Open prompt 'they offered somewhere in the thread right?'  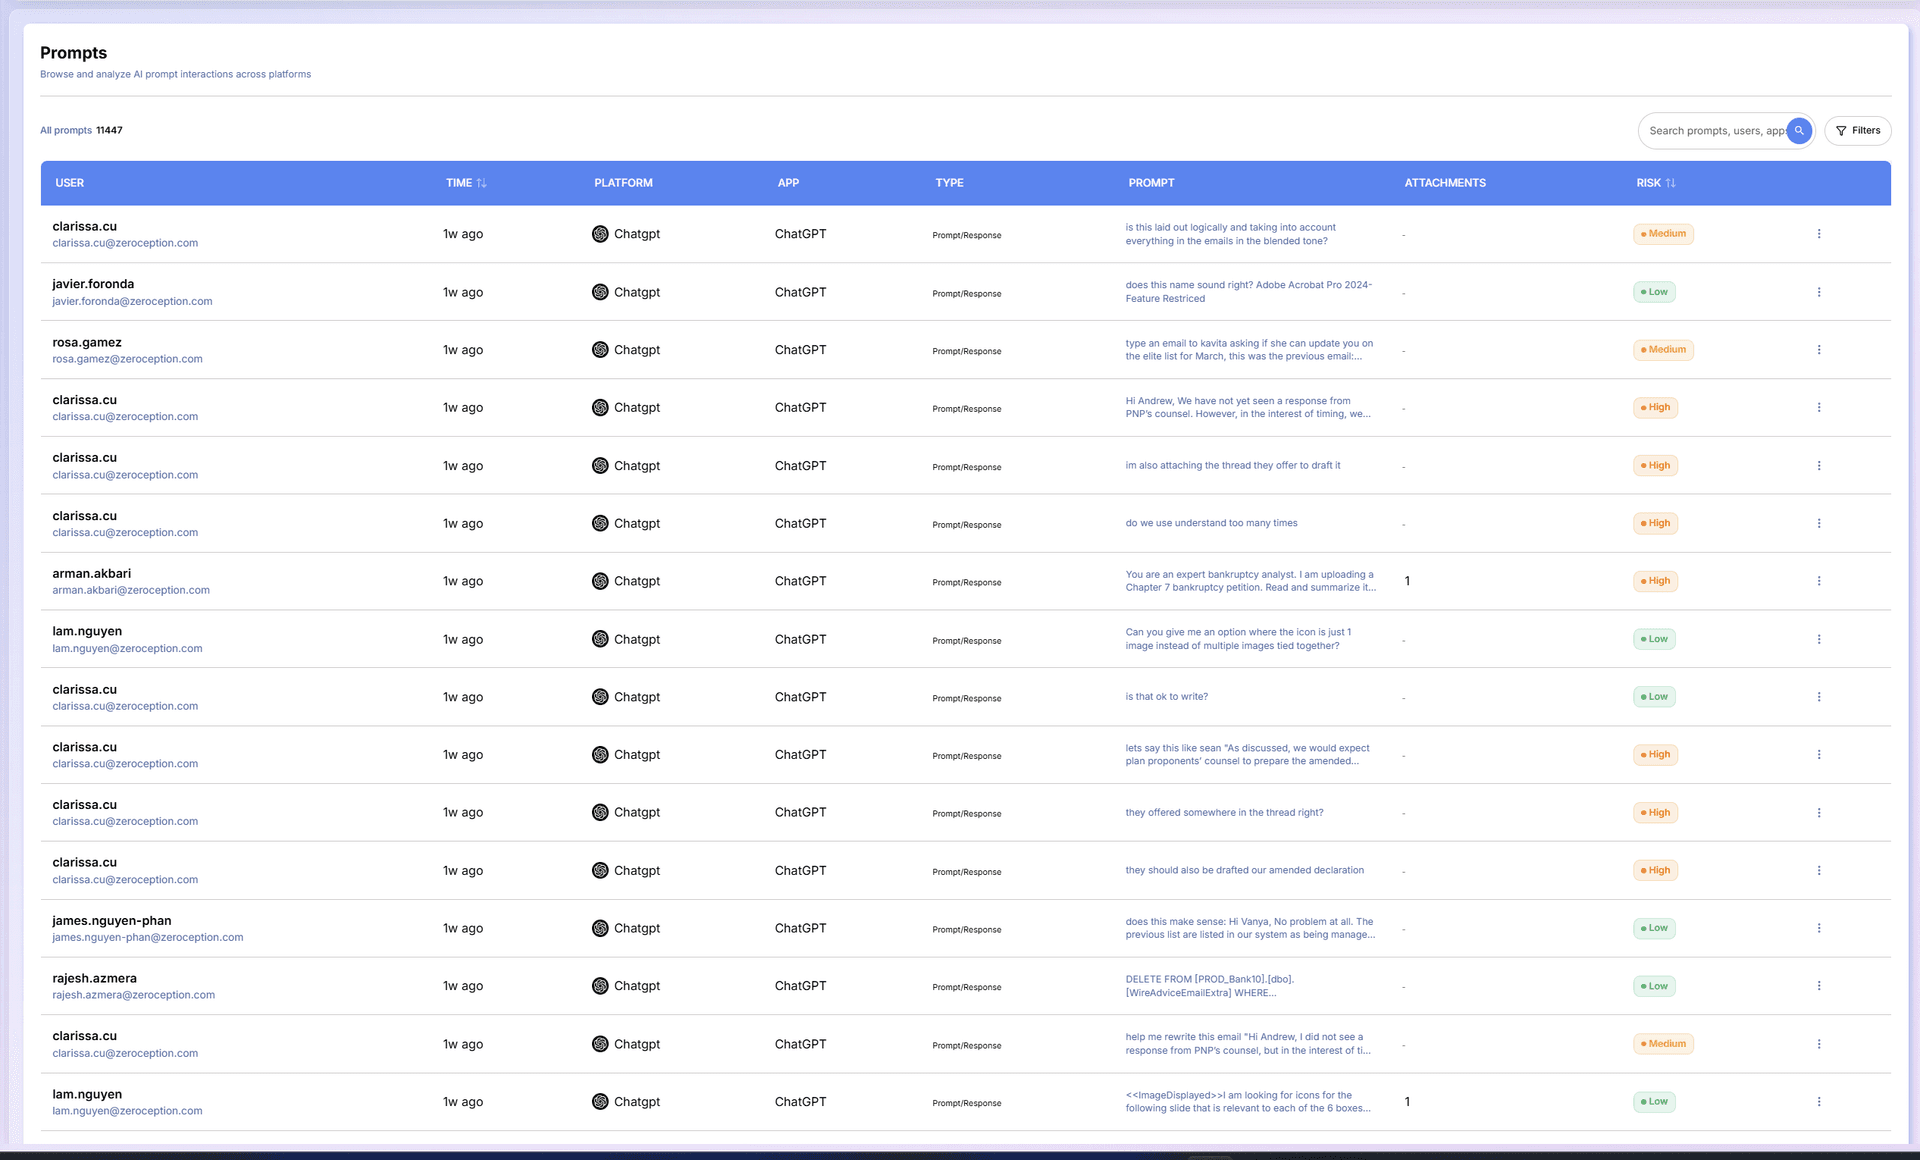coord(1224,813)
